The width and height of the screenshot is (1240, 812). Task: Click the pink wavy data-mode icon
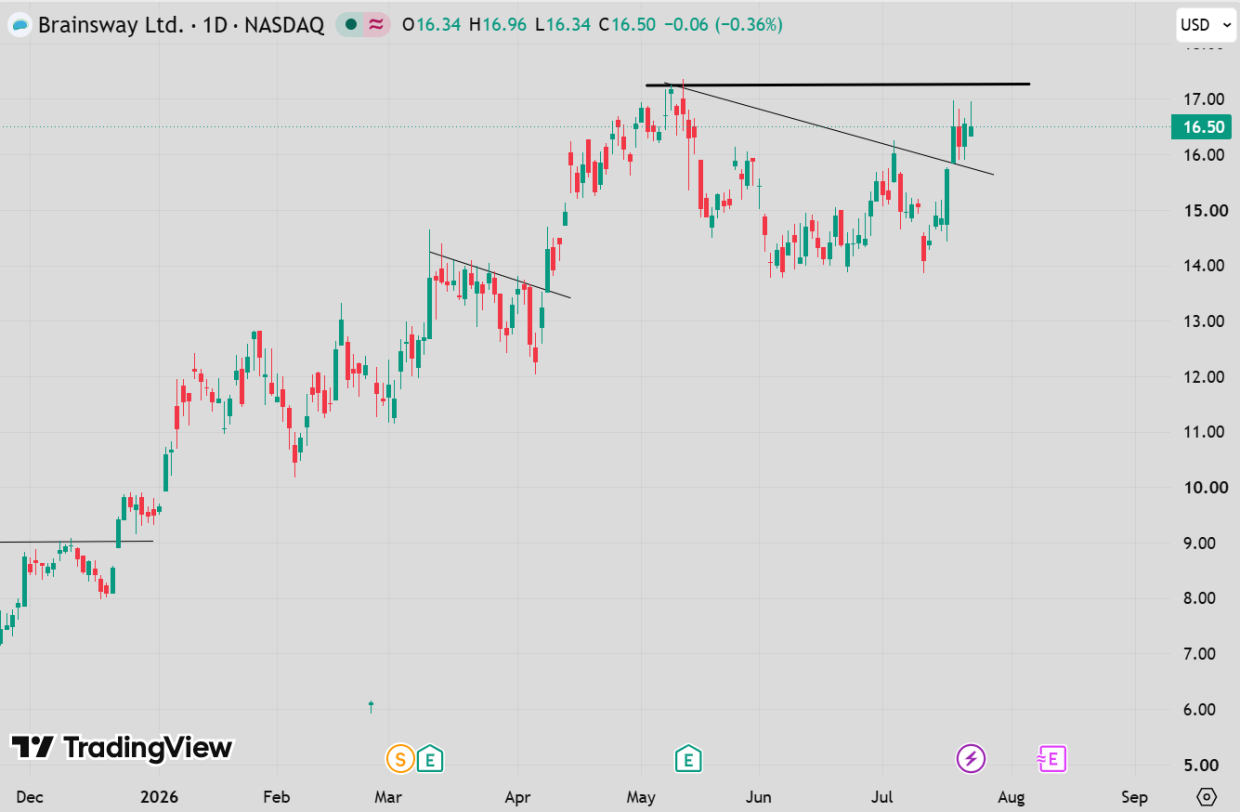click(375, 25)
